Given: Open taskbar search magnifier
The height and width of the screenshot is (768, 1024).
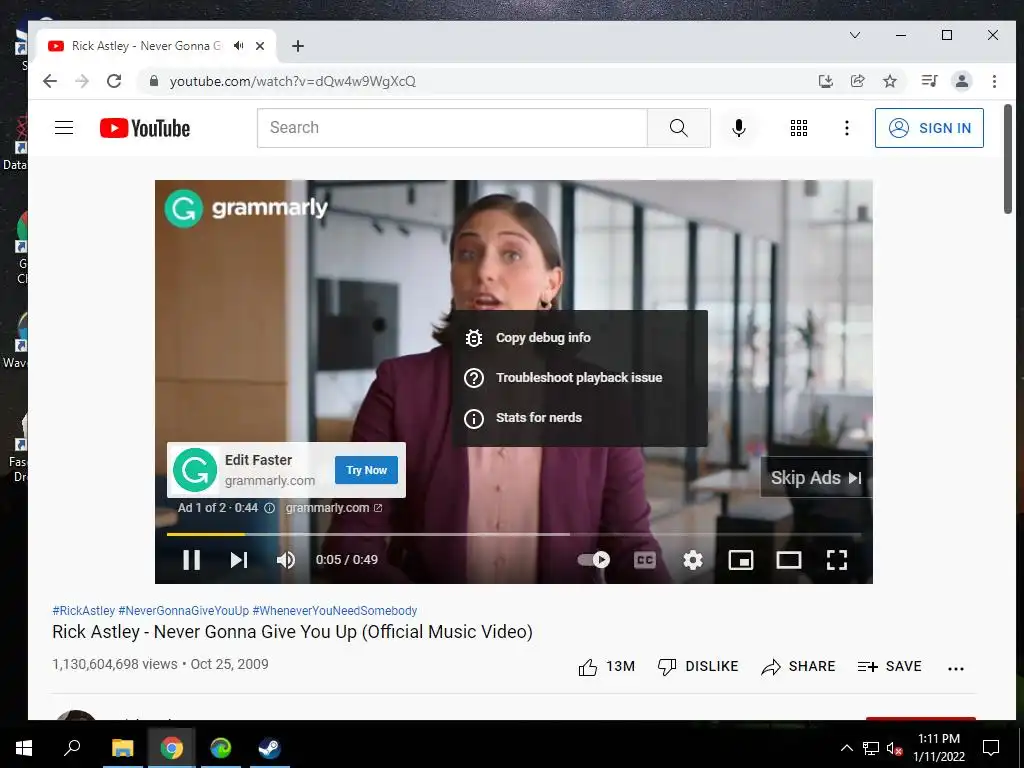Looking at the screenshot, I should [x=72, y=748].
